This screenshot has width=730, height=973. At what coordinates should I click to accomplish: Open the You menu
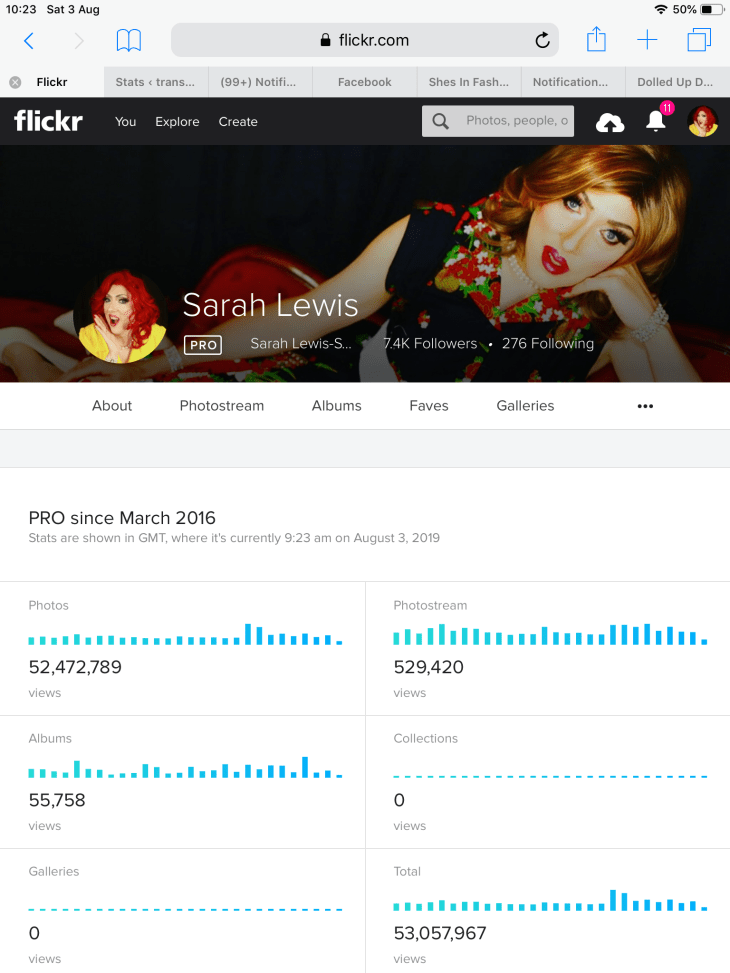(x=125, y=122)
